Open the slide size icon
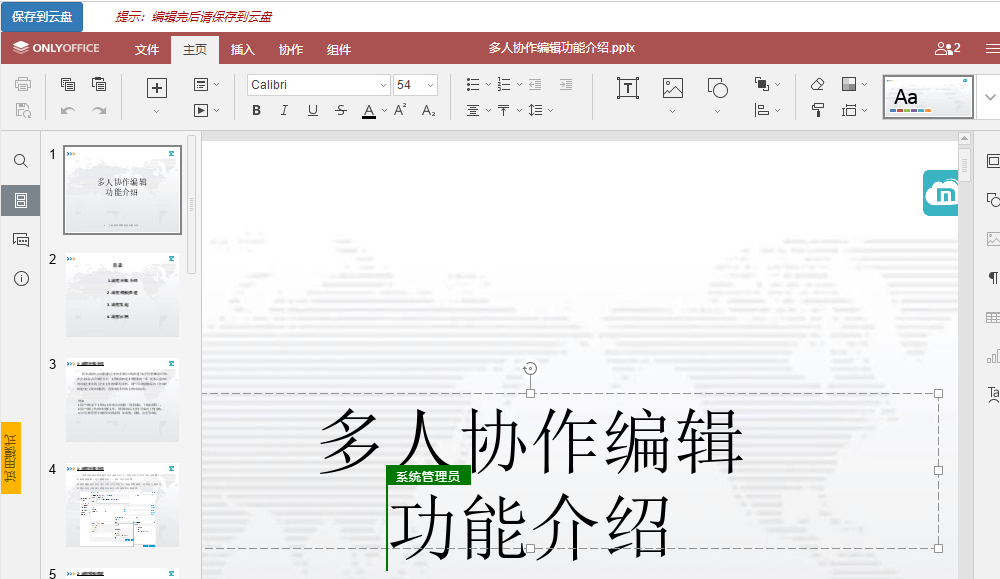 (x=849, y=110)
